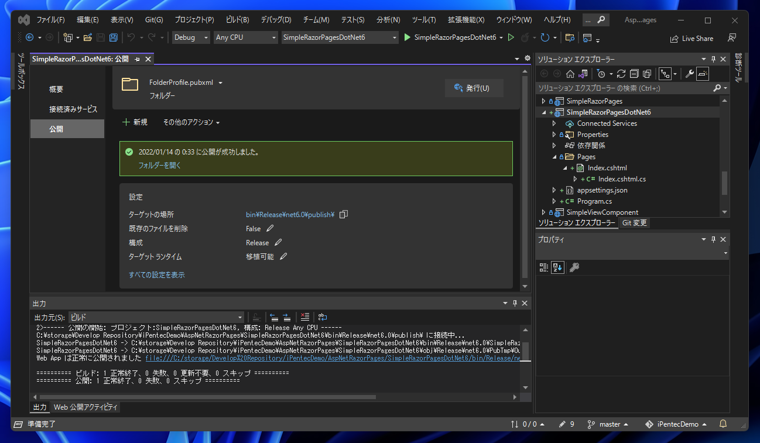Open the ファイル(F) menu

coord(50,20)
